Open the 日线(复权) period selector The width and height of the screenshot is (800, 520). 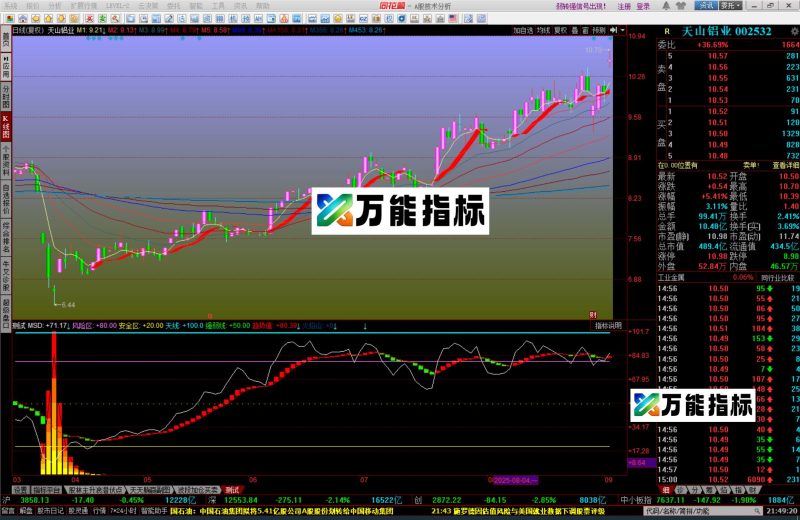(x=29, y=30)
